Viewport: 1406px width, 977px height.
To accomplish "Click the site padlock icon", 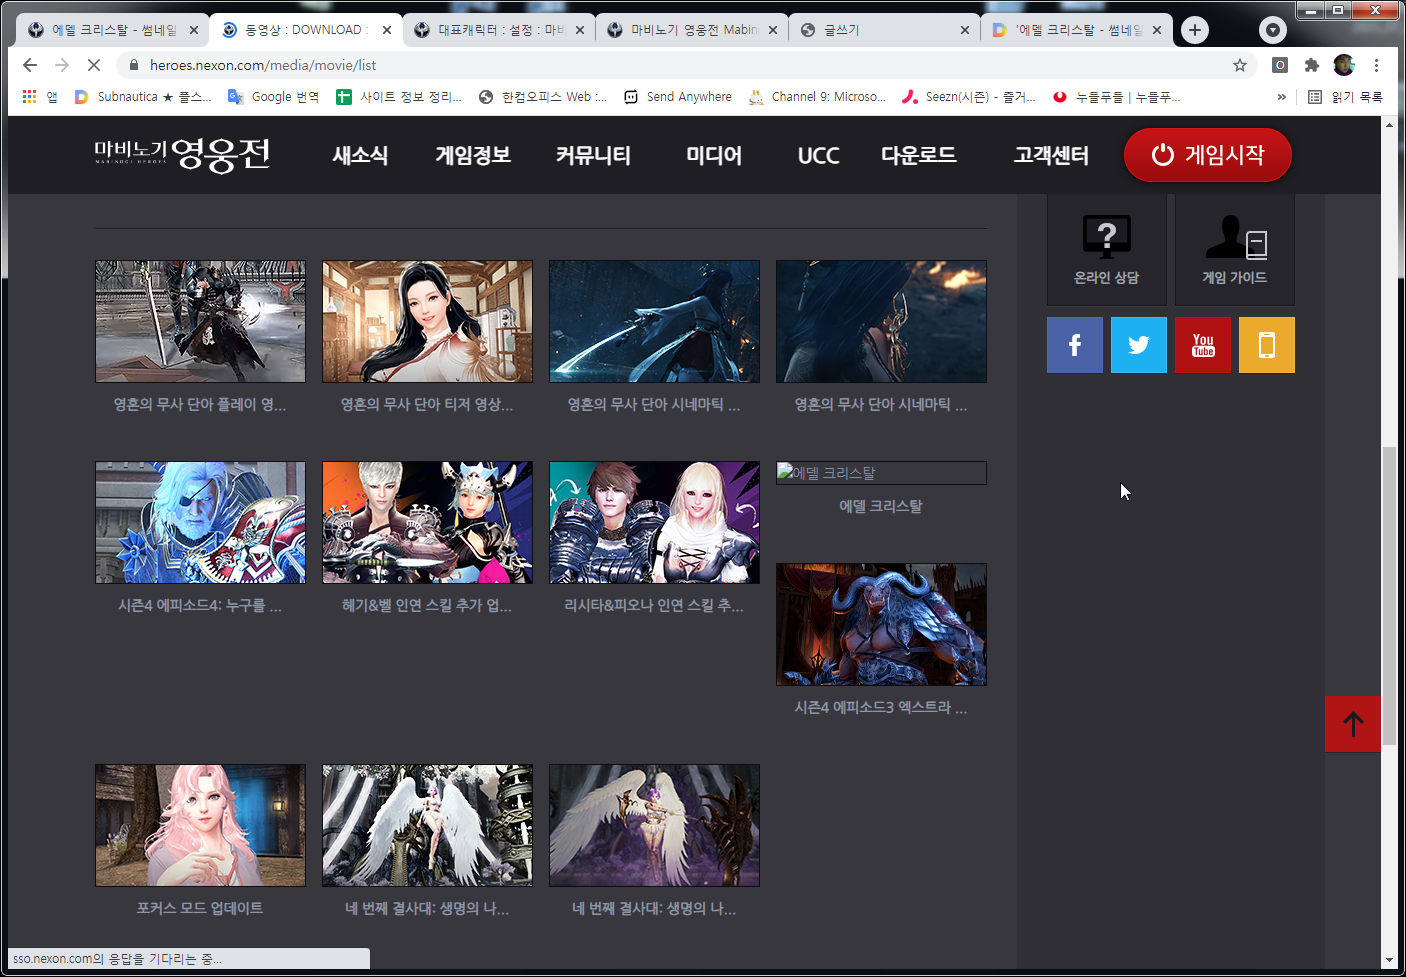I will (x=133, y=65).
